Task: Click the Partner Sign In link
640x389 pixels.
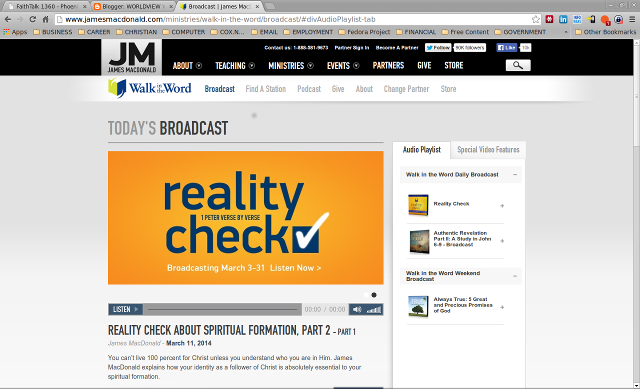Action: click(x=352, y=48)
